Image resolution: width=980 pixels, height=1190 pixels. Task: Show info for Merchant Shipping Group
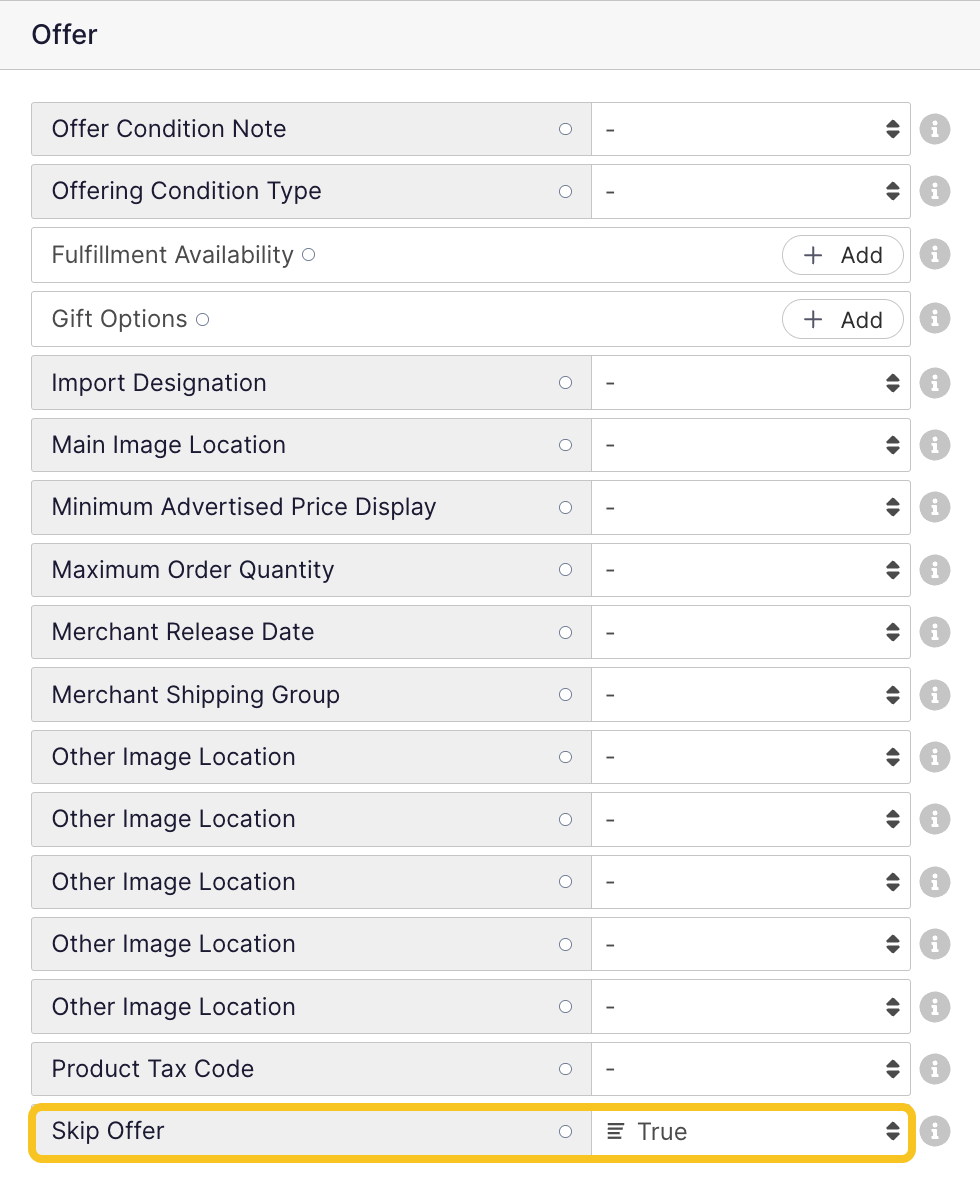point(934,694)
